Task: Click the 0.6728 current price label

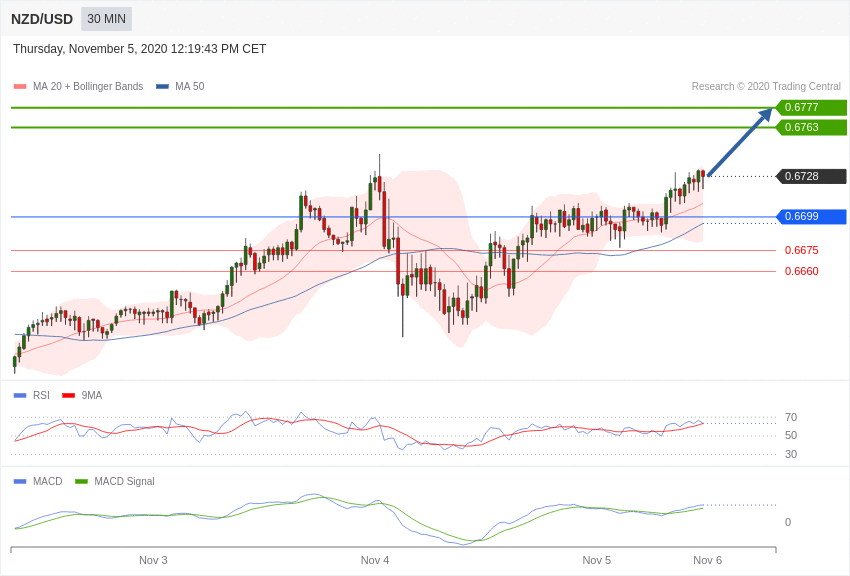Action: [x=811, y=176]
